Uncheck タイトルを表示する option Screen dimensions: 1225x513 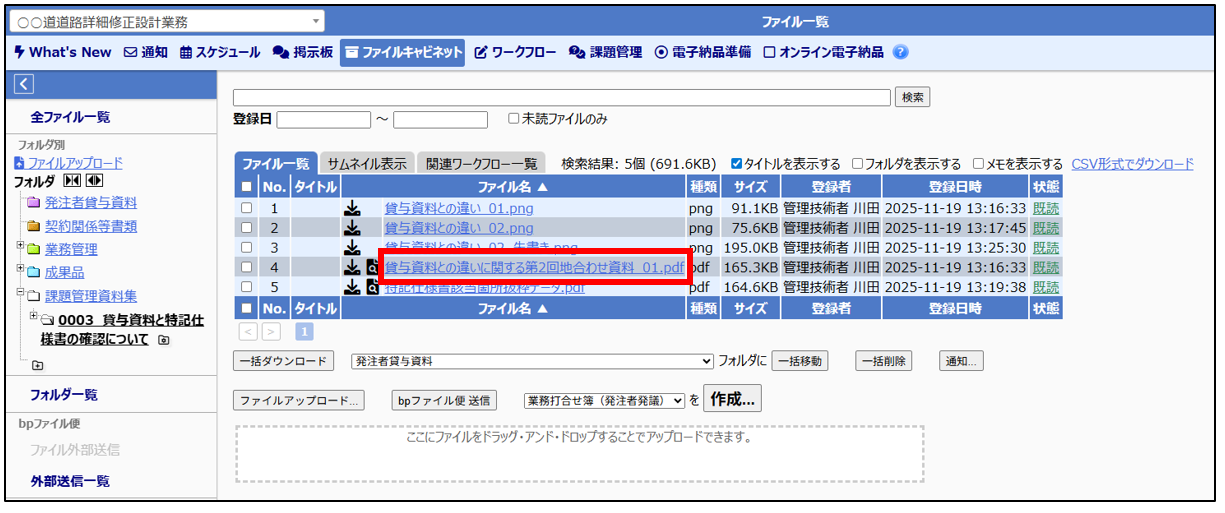coord(737,164)
